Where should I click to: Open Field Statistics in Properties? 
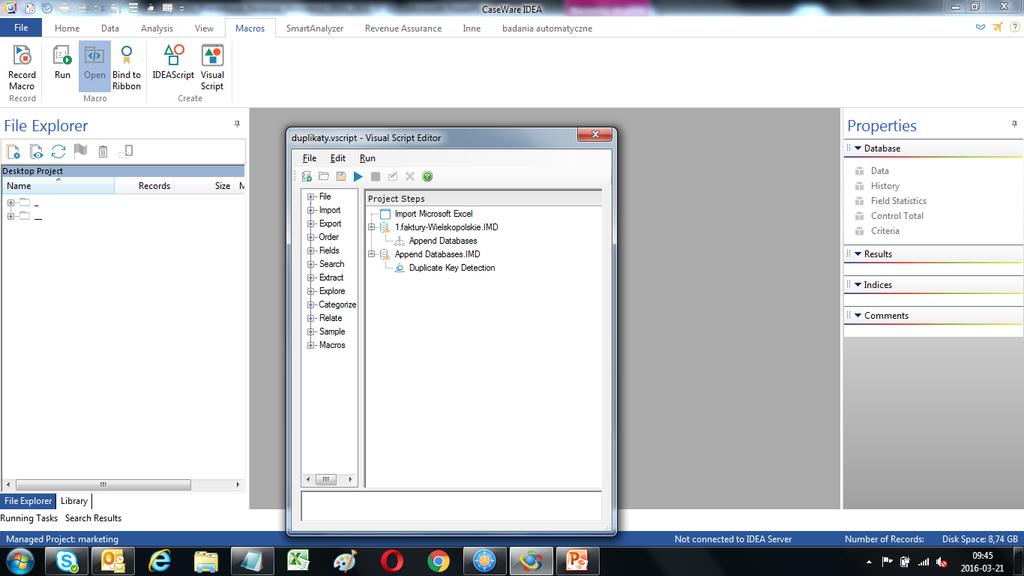click(x=899, y=201)
